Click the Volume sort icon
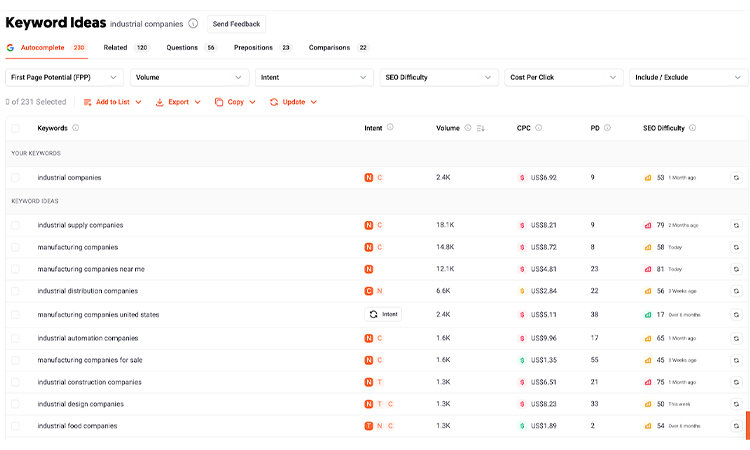 click(x=481, y=128)
